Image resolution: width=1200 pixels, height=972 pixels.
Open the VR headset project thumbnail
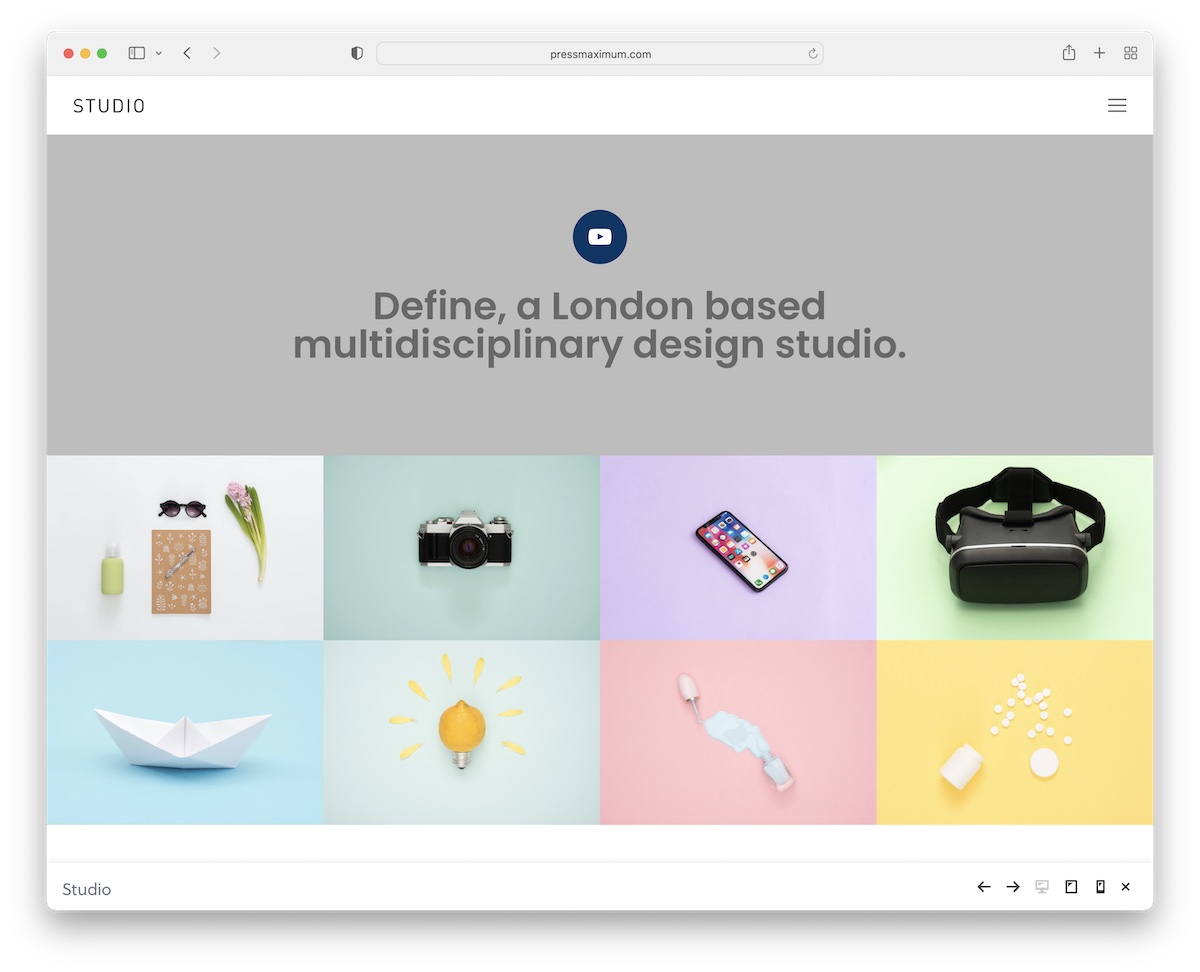[1015, 548]
